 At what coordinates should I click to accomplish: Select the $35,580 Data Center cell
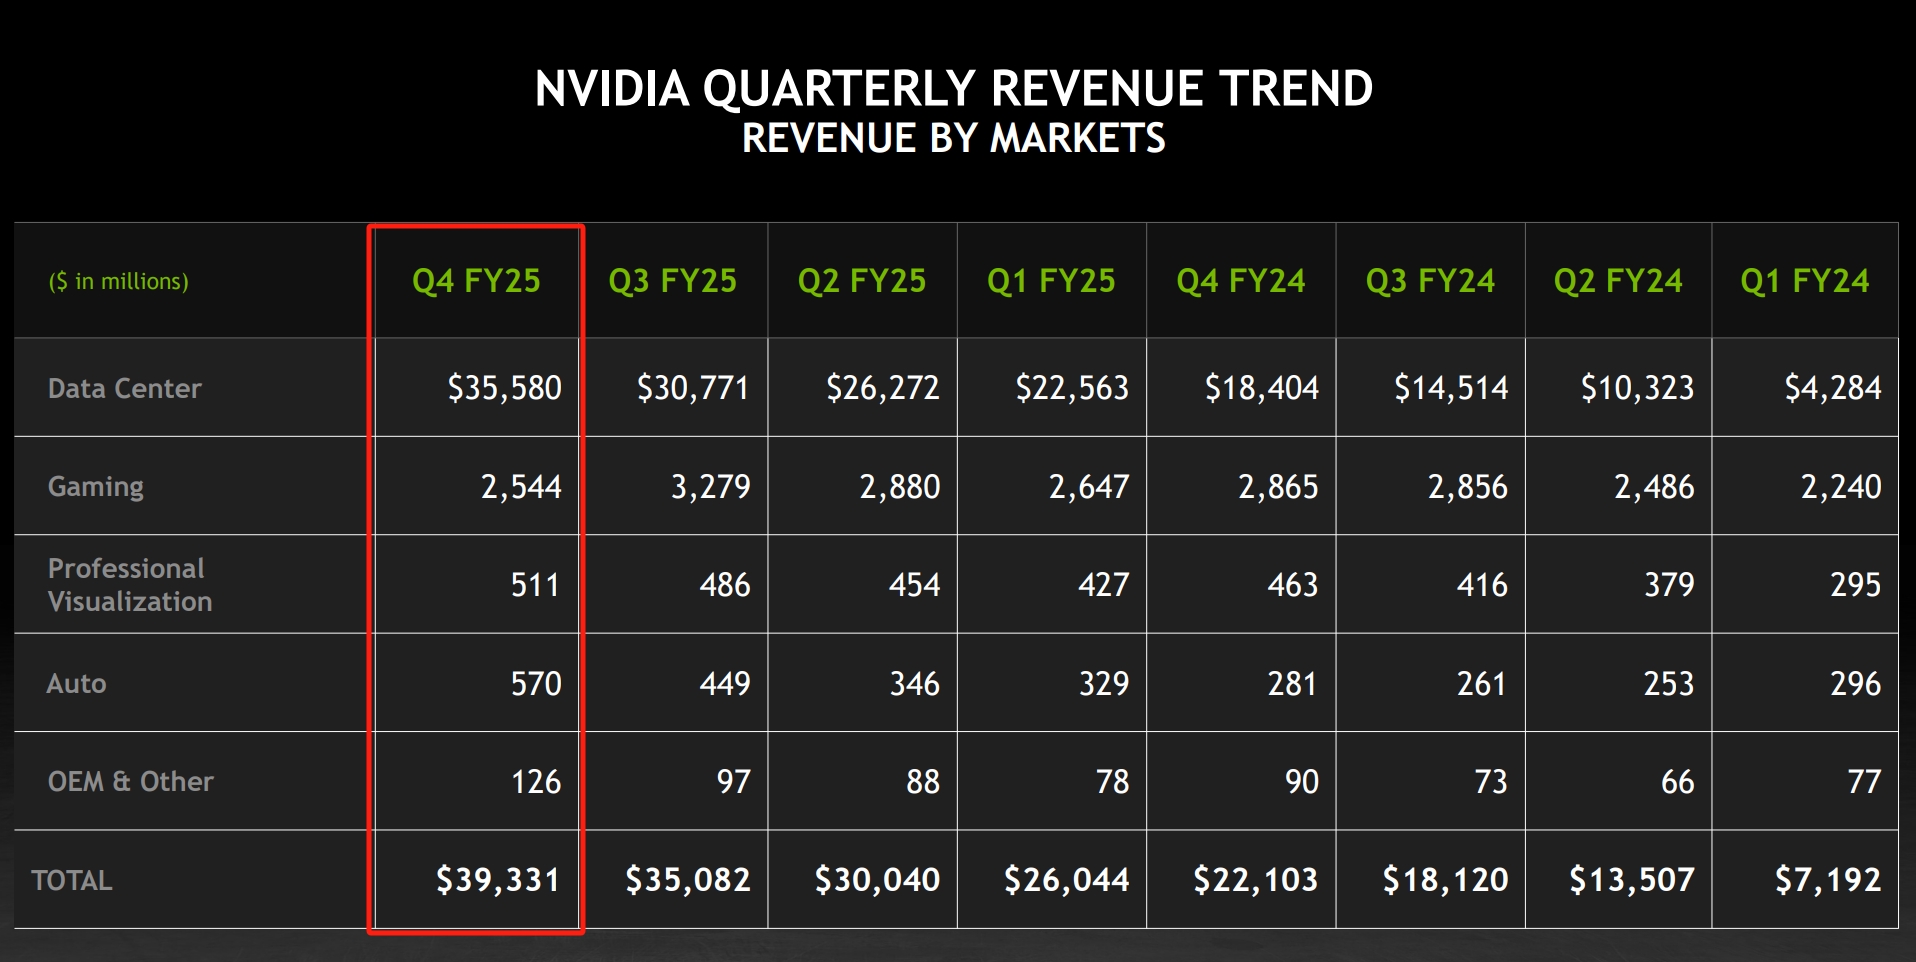tap(504, 388)
